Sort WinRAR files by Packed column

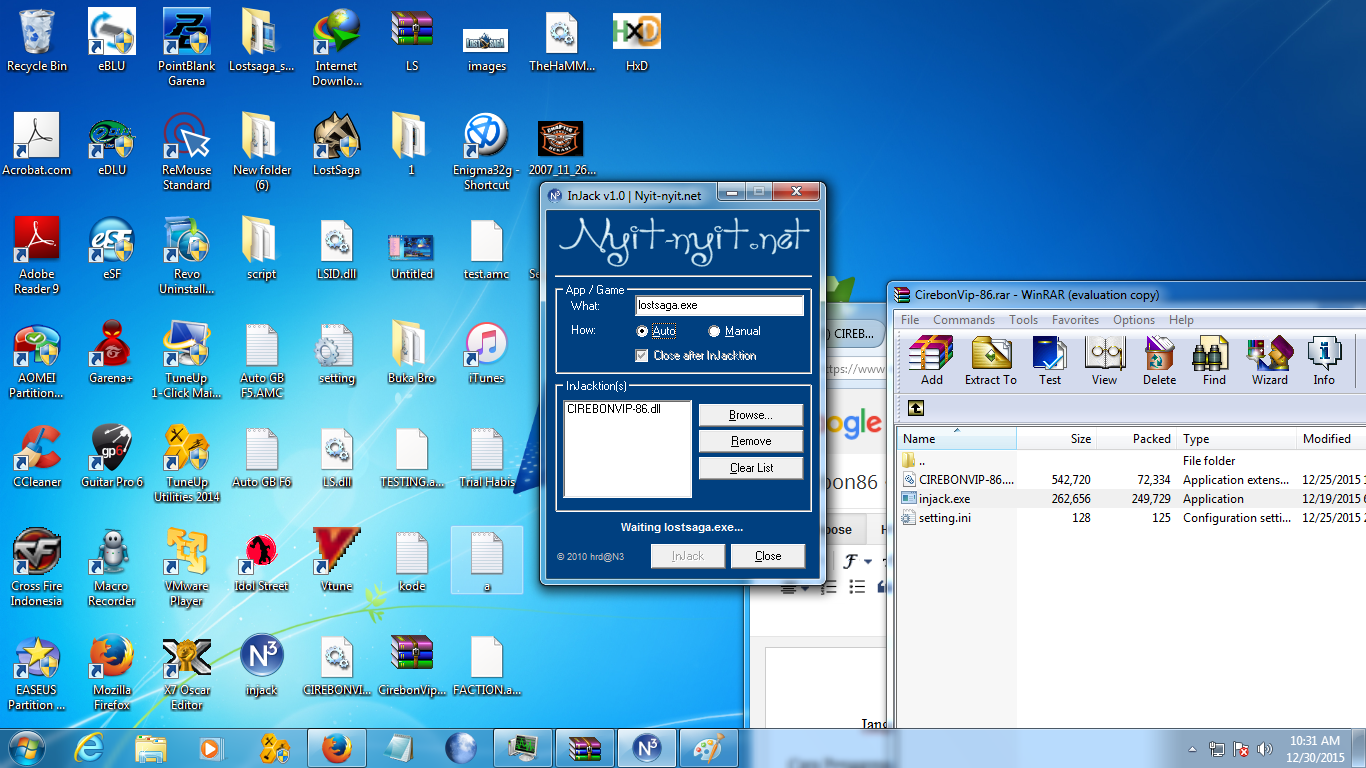1136,438
